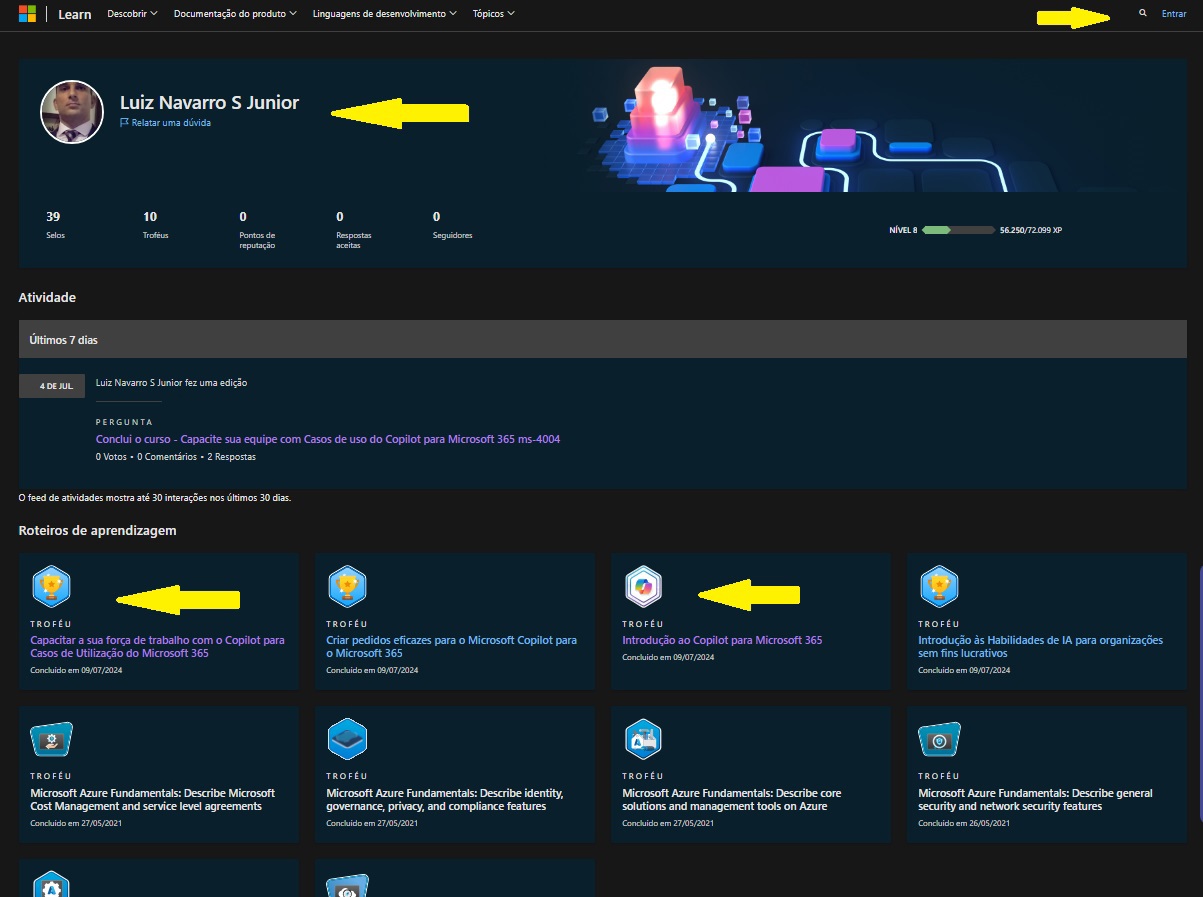The width and height of the screenshot is (1203, 897).
Task: Click the first partially visible bottom-row badge
Action: (50, 884)
